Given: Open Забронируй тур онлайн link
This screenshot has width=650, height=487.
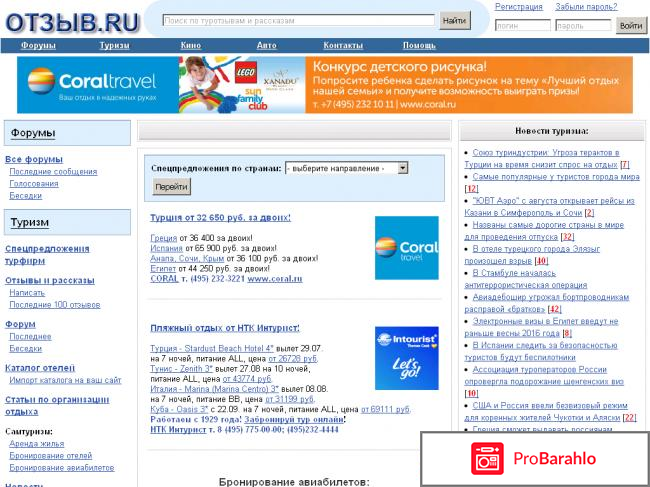Looking at the screenshot, I should [x=294, y=419].
